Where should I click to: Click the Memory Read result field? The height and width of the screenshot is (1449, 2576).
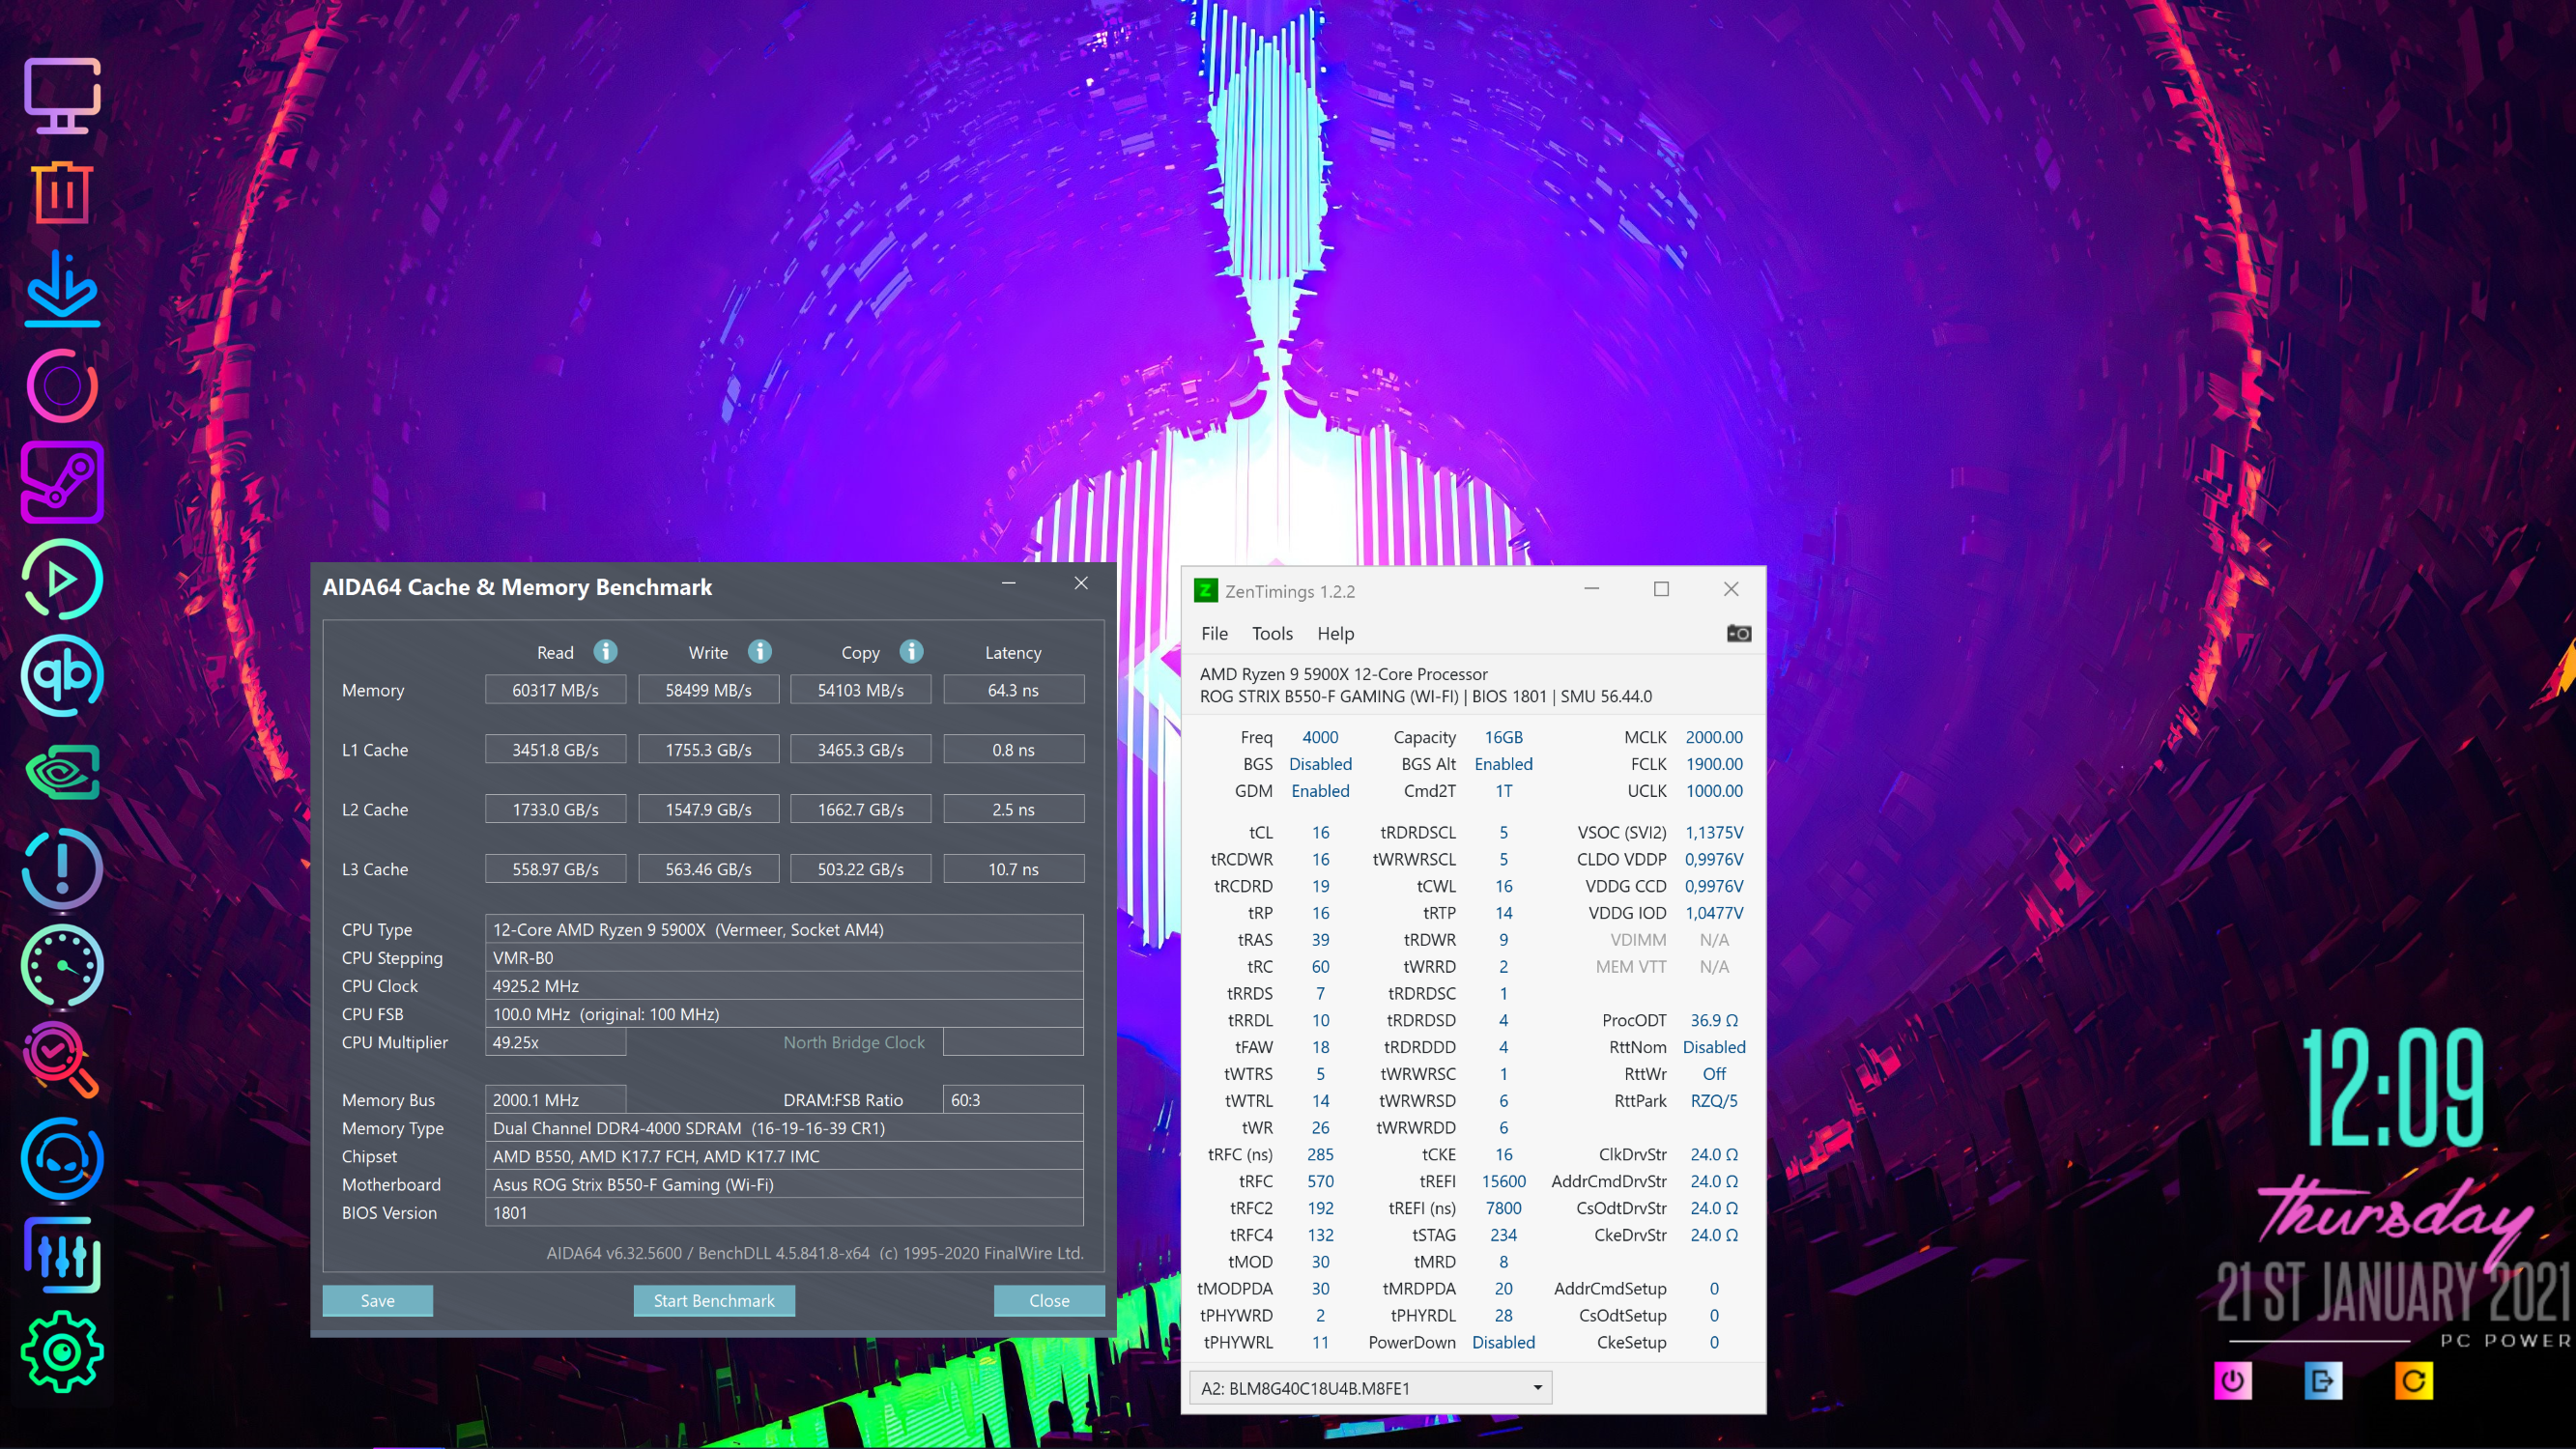tap(555, 690)
